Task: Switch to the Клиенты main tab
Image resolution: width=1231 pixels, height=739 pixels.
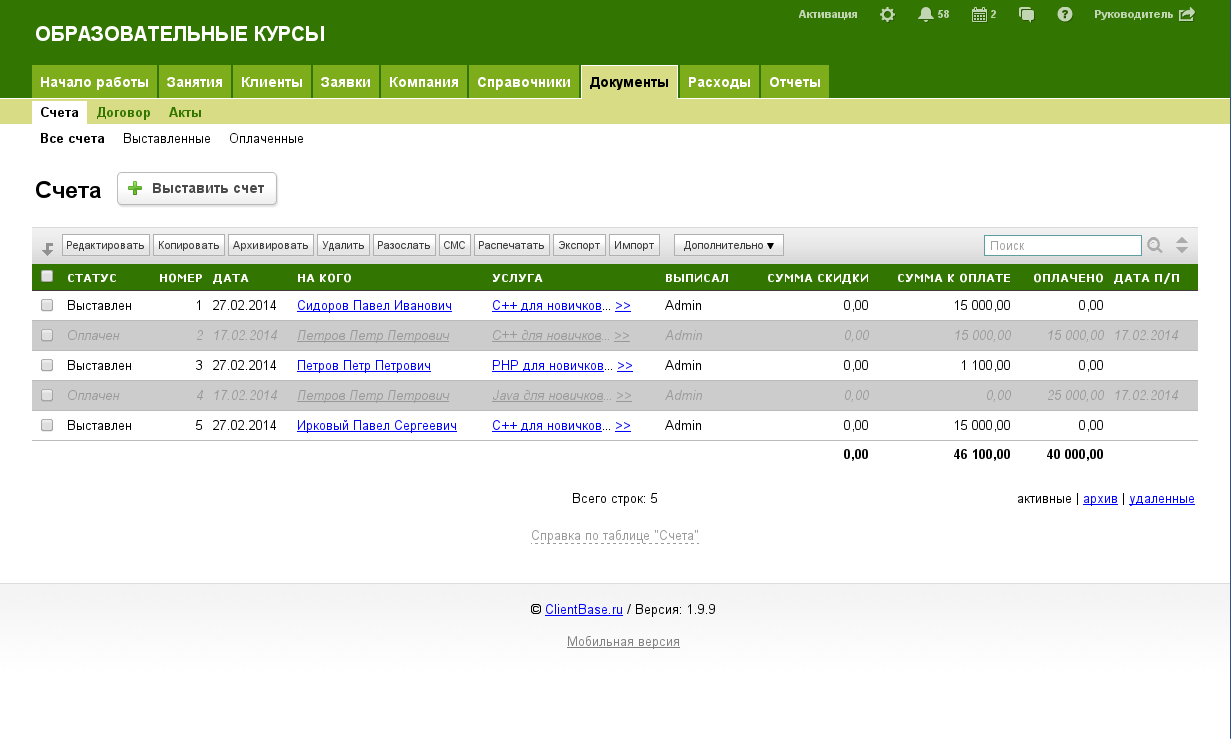Action: coord(272,82)
